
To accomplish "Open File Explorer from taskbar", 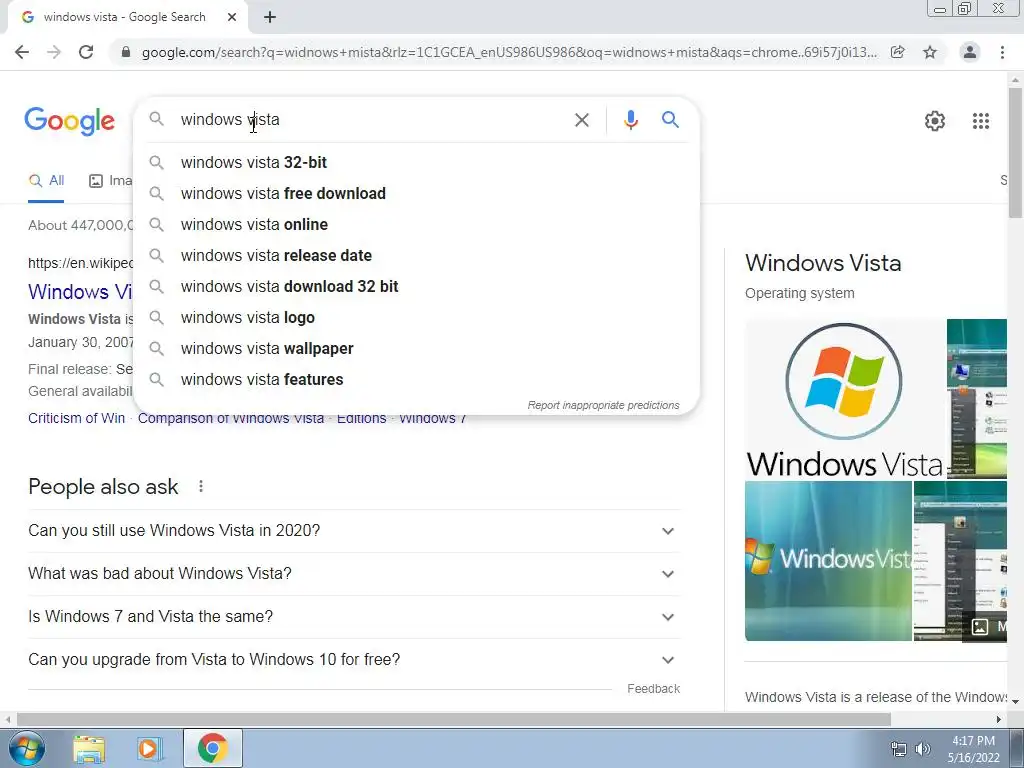I will [x=89, y=749].
